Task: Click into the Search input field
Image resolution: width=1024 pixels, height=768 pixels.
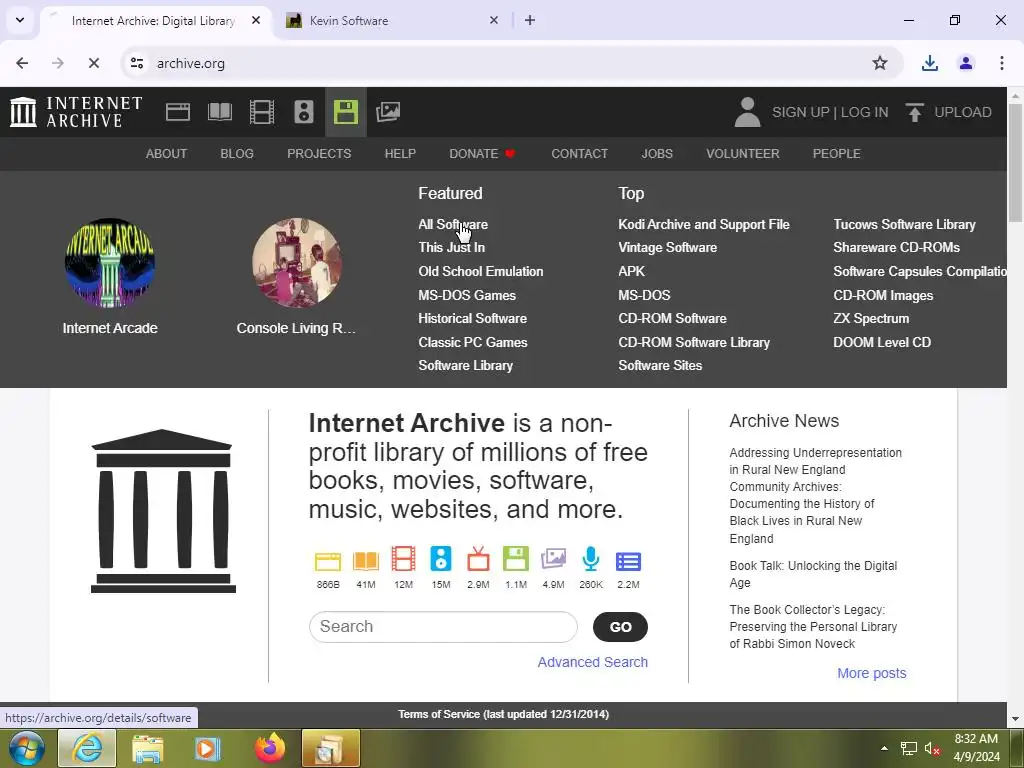Action: point(443,627)
